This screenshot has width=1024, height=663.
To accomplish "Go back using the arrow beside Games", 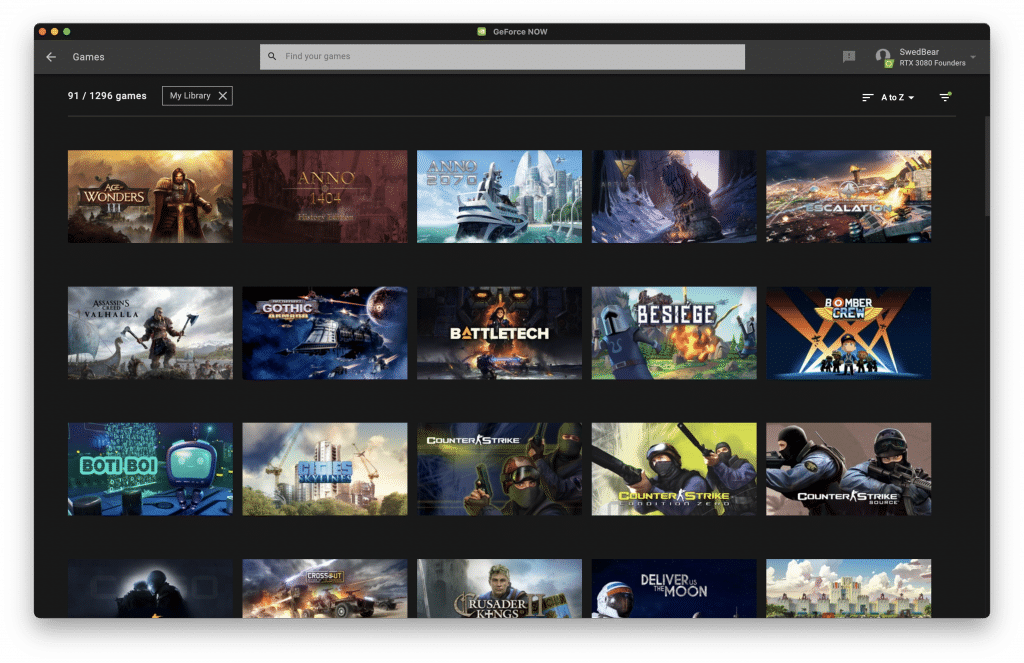I will (51, 57).
